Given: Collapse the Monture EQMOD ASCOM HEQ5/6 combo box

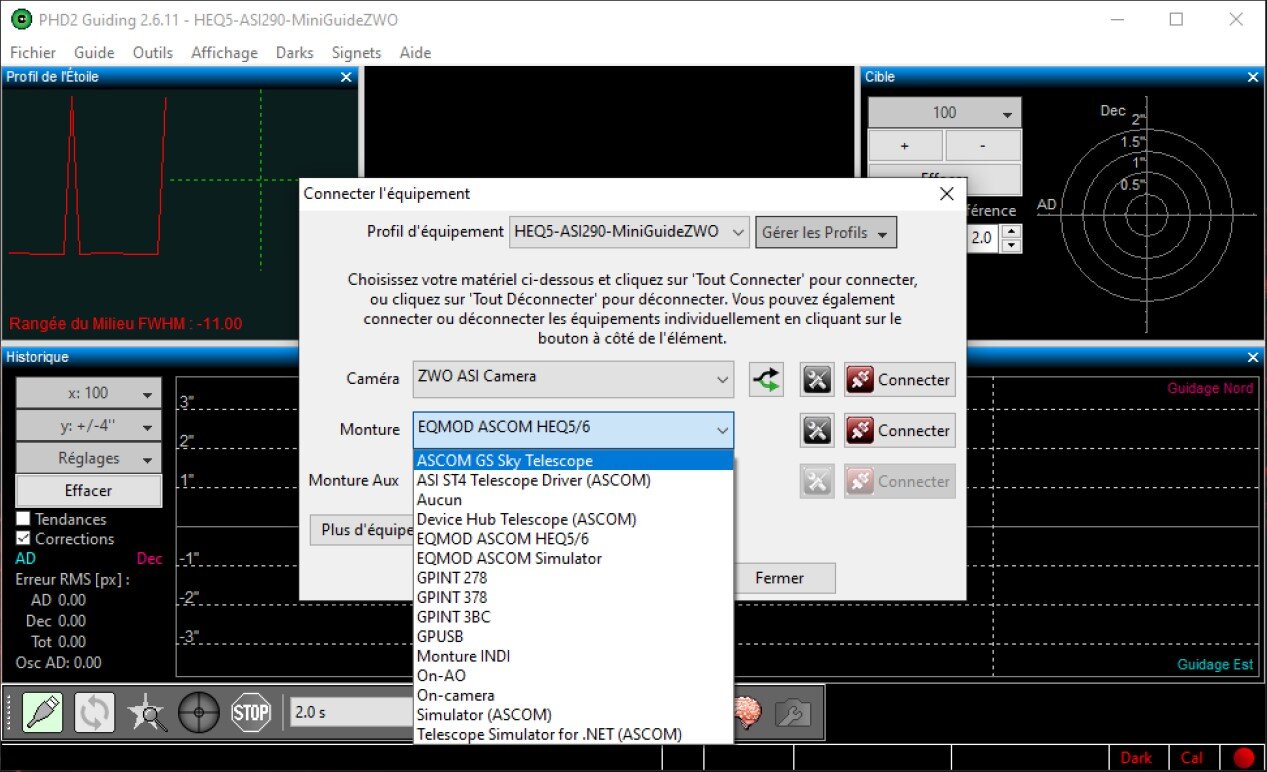Looking at the screenshot, I should (x=573, y=430).
